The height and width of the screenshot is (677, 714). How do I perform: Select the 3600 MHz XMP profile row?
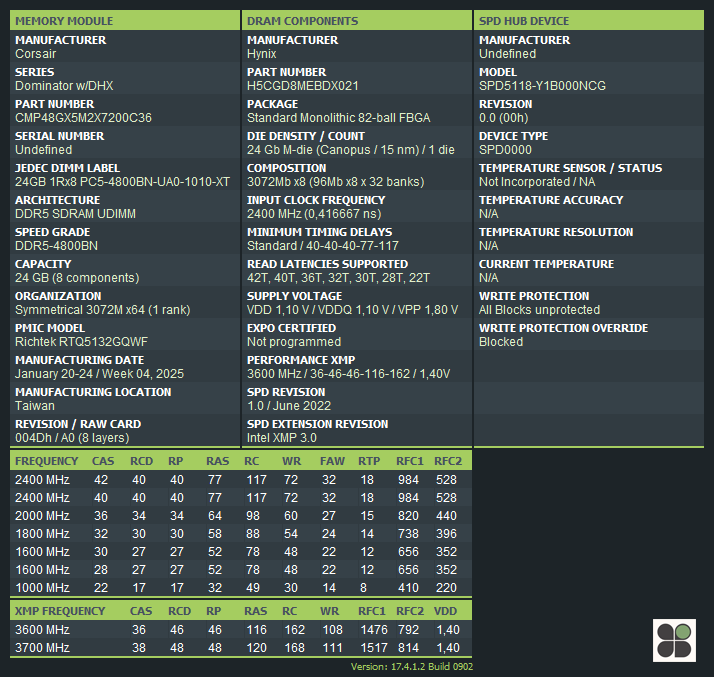click(x=241, y=630)
